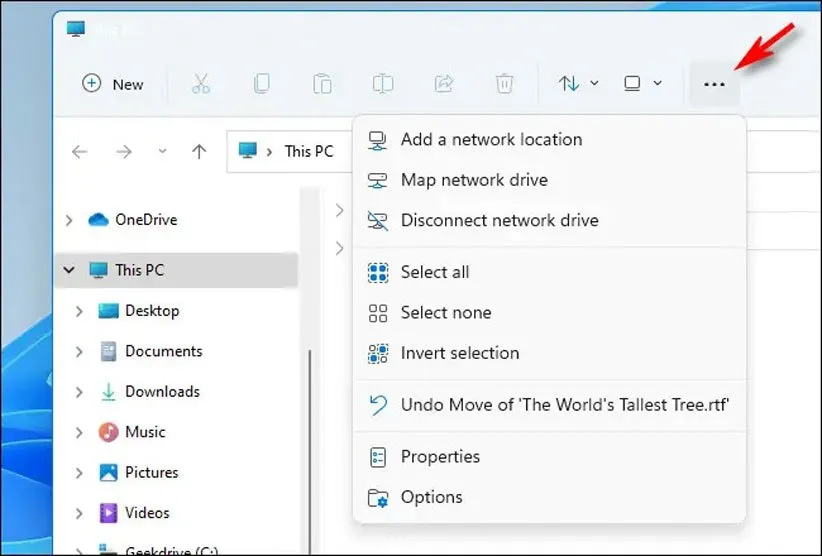Expand the OneDrive tree node
The width and height of the screenshot is (822, 556).
click(69, 220)
